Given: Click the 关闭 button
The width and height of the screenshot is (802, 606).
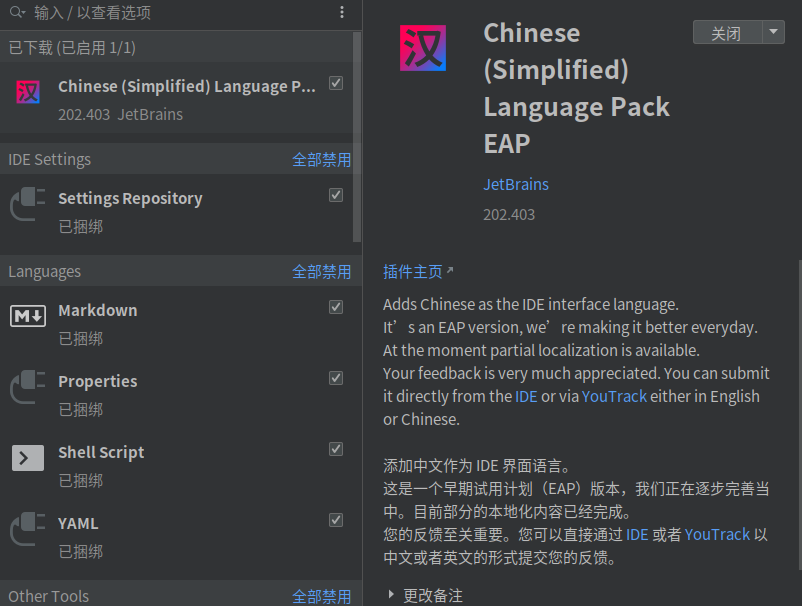Looking at the screenshot, I should [x=727, y=32].
